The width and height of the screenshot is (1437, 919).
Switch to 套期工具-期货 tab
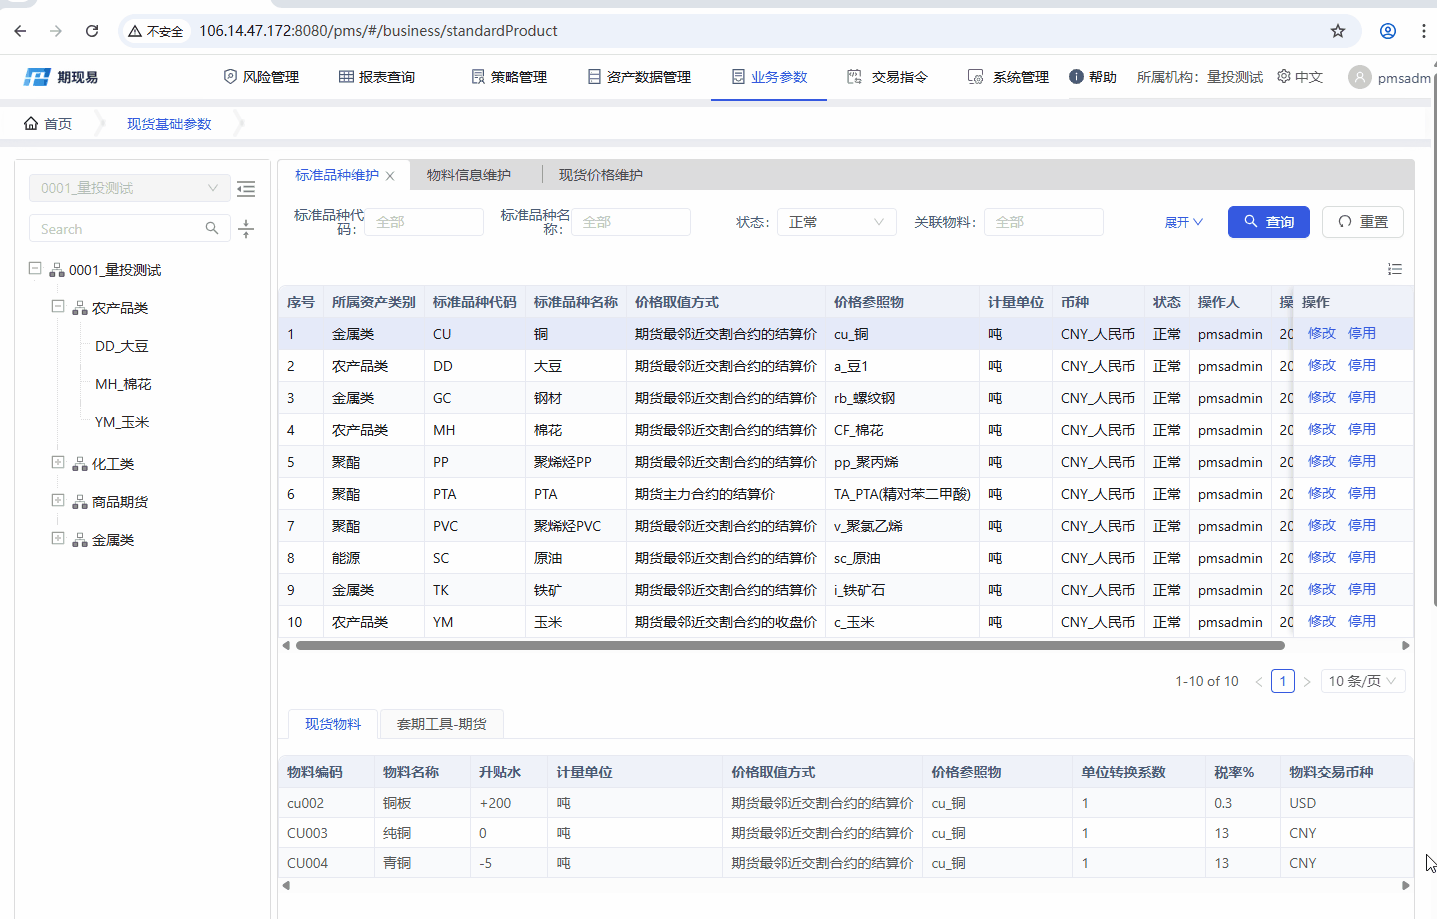coord(441,724)
